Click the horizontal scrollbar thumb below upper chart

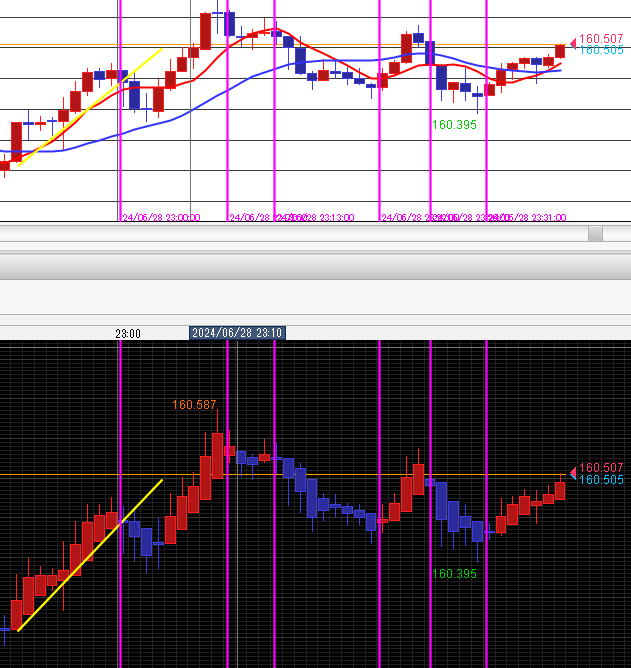pos(595,234)
